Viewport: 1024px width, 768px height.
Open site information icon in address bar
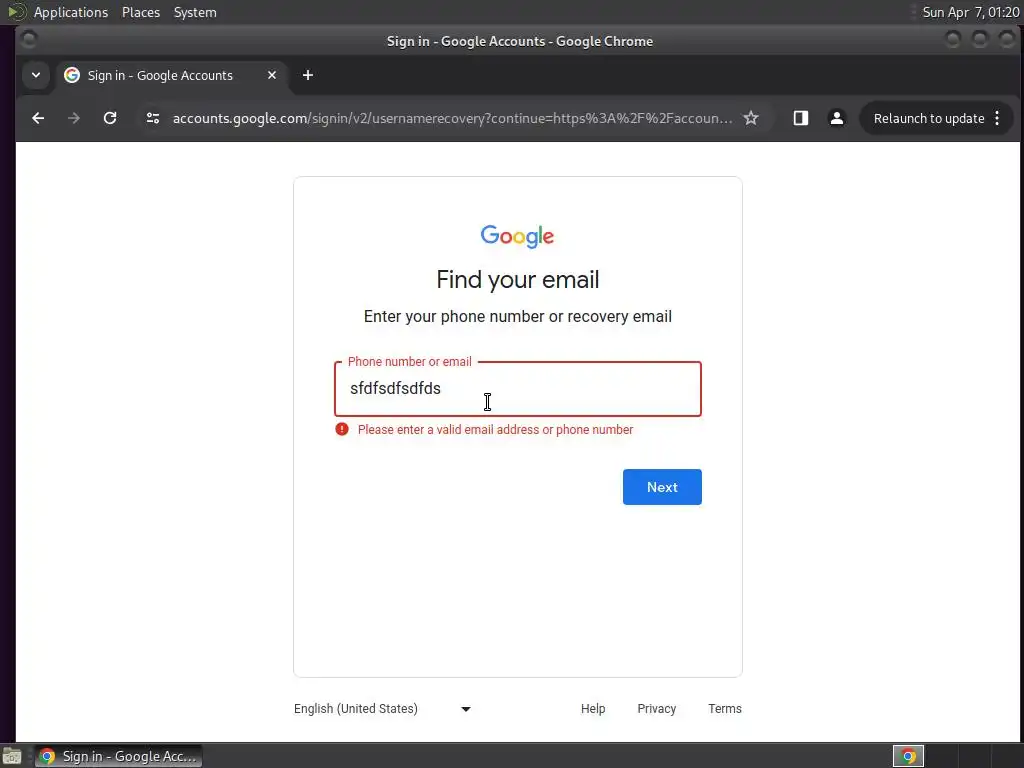pyautogui.click(x=153, y=118)
